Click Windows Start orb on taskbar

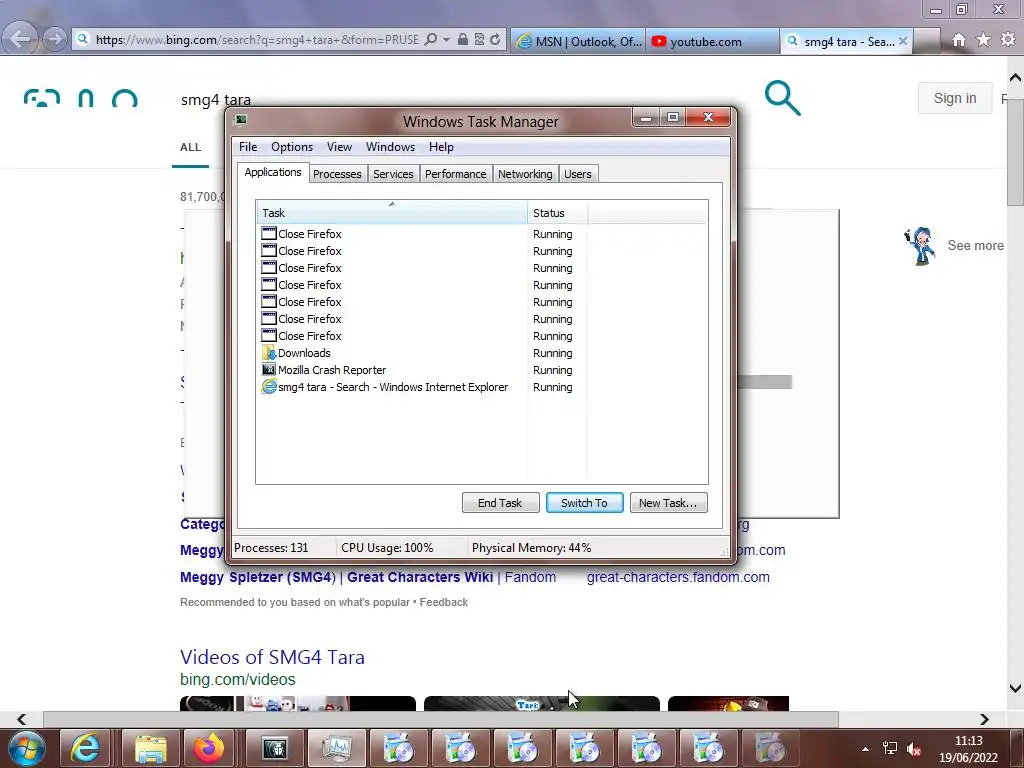pyautogui.click(x=27, y=748)
